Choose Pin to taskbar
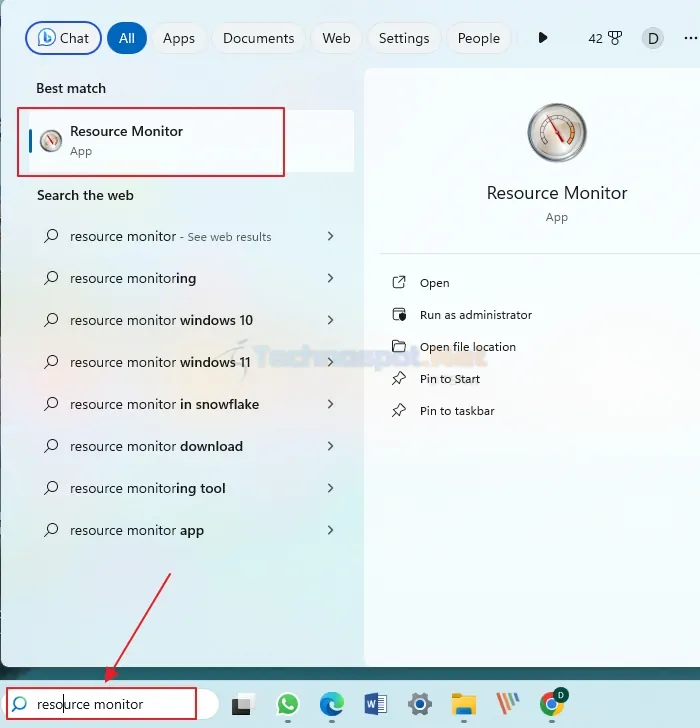This screenshot has height=728, width=700. 457,411
